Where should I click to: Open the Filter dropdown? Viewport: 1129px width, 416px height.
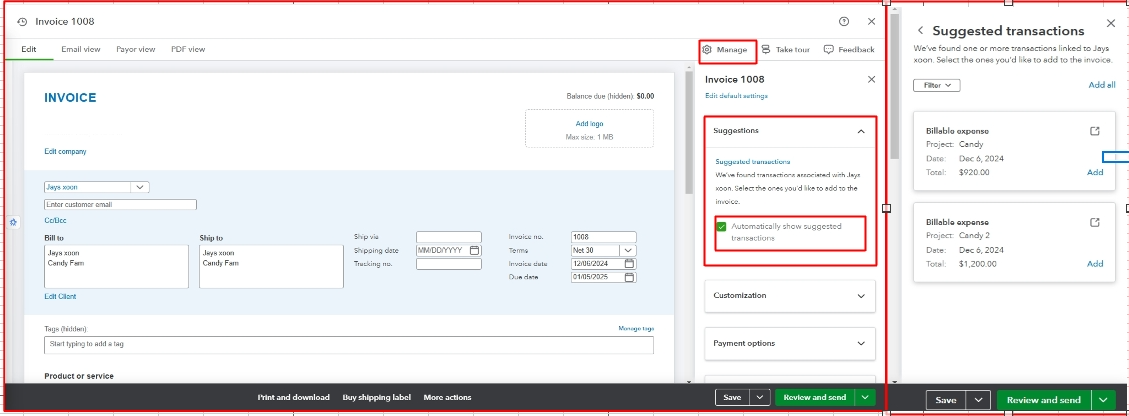[x=937, y=85]
